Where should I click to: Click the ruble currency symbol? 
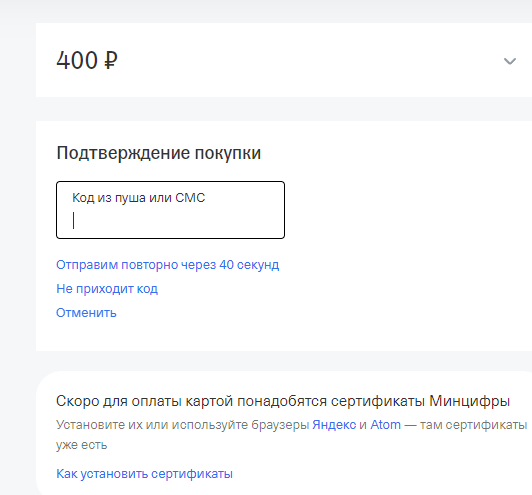[x=111, y=60]
